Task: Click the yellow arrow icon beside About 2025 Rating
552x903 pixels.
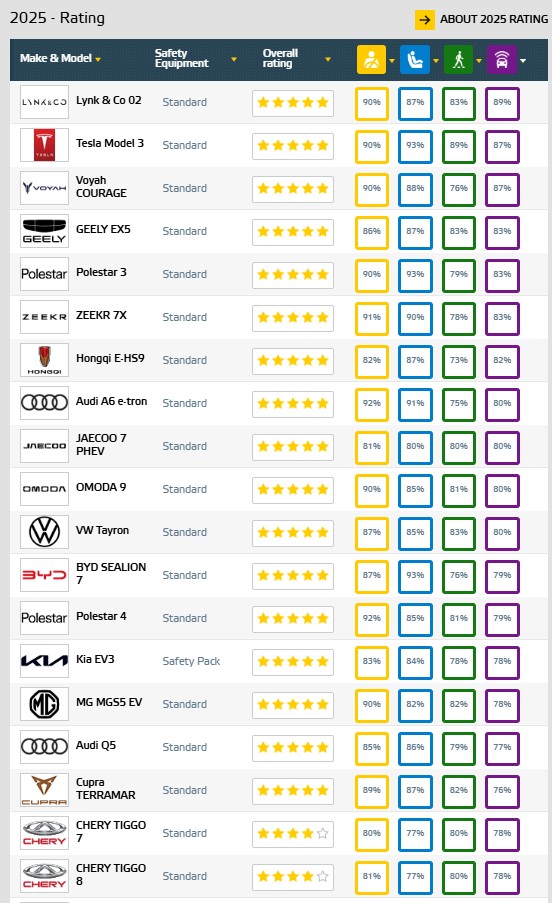Action: click(425, 20)
